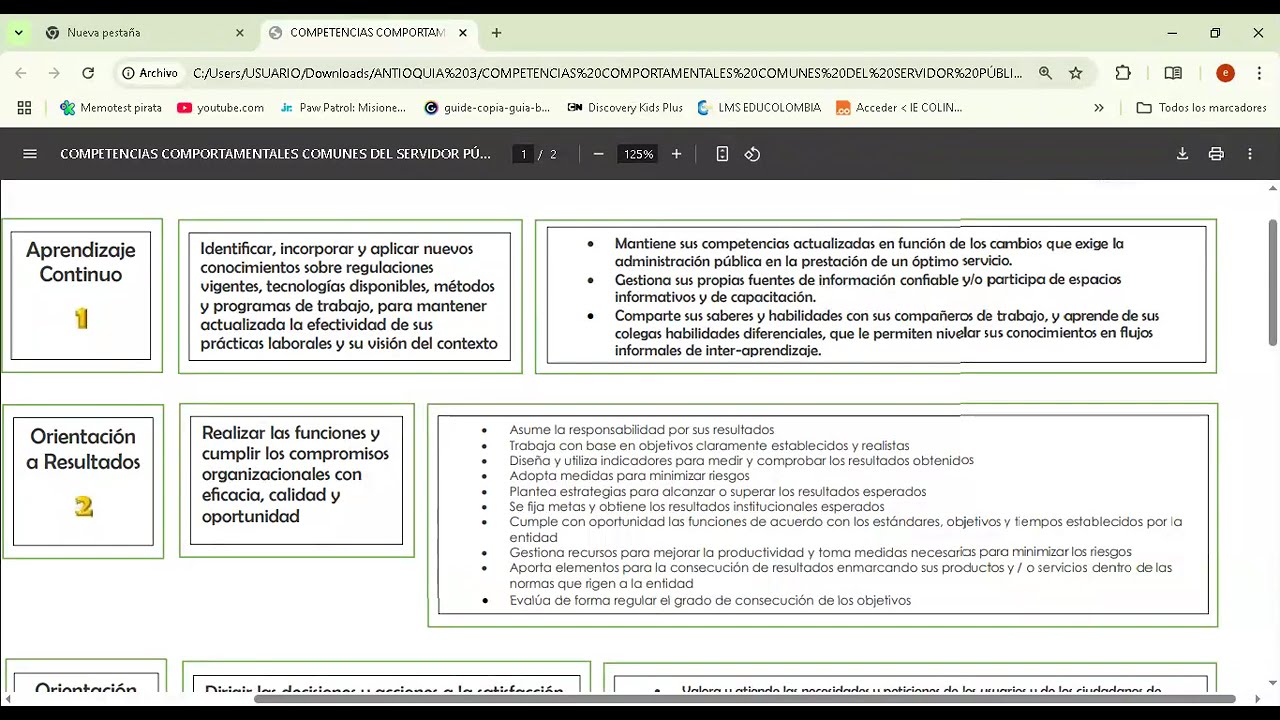Open the tab search dropdown arrow
1280x720 pixels.
click(x=18, y=33)
